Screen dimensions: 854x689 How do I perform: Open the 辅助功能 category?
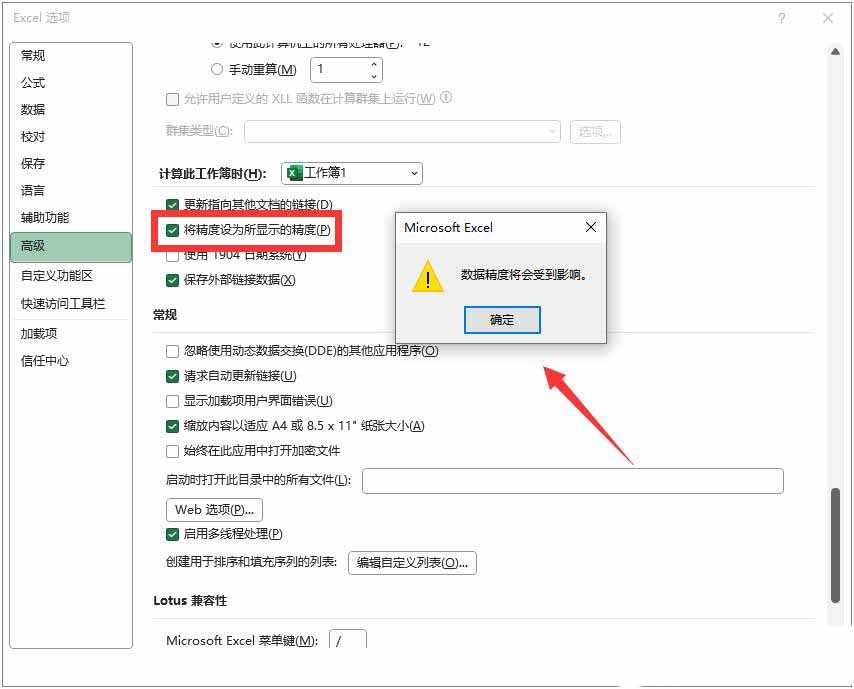click(x=71, y=218)
